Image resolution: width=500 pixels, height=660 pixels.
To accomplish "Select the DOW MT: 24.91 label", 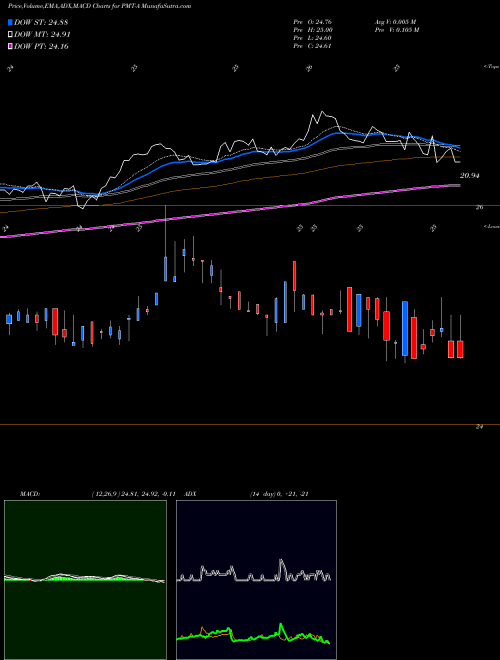I will pos(42,35).
